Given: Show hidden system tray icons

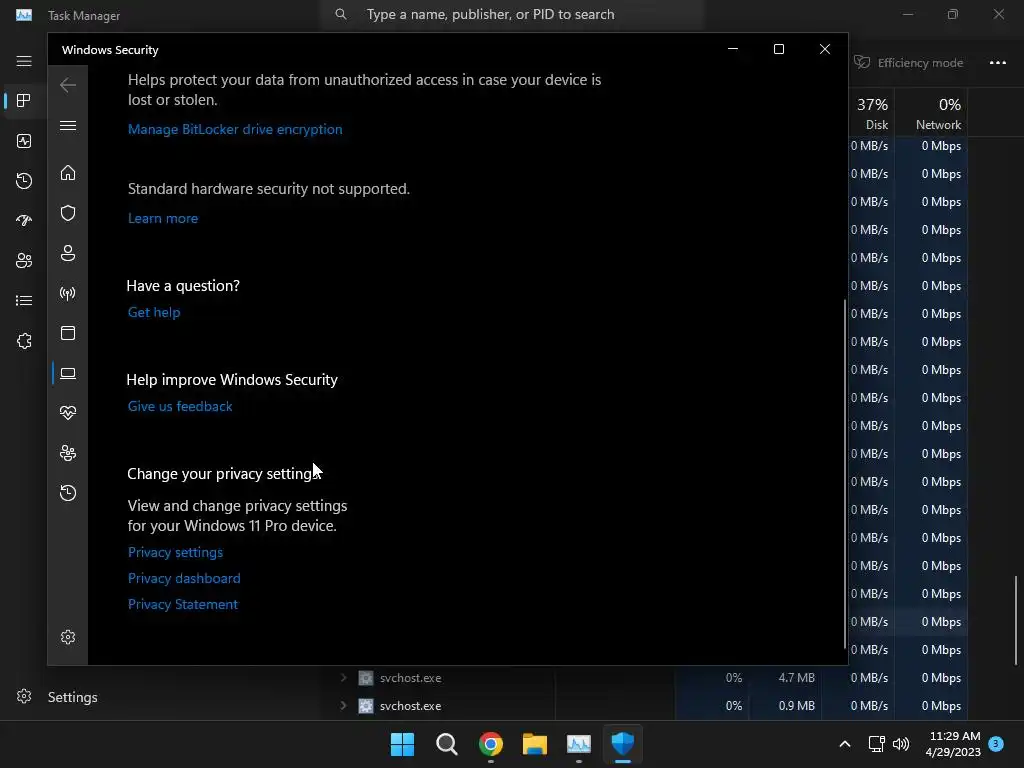Looking at the screenshot, I should (844, 744).
